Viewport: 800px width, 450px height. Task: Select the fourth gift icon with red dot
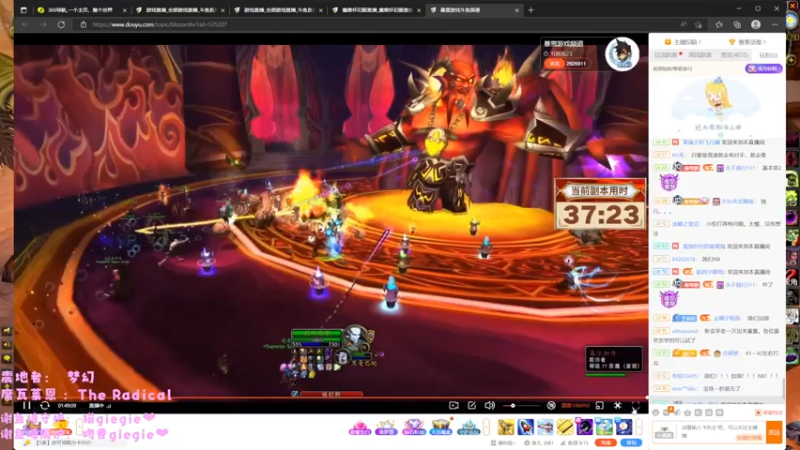coord(441,427)
